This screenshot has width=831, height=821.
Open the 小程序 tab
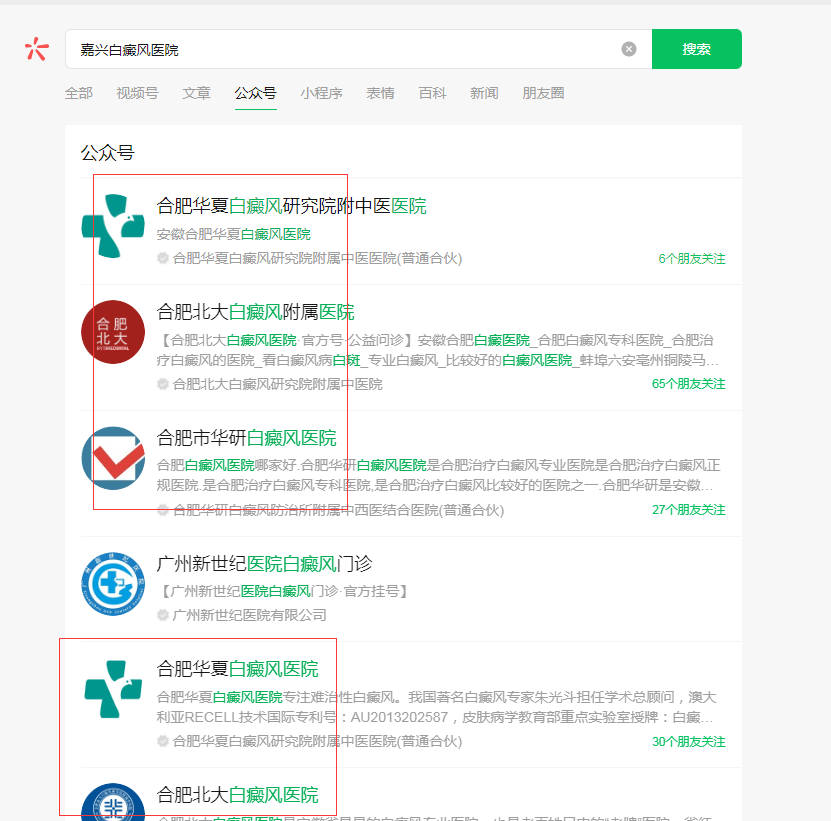321,93
